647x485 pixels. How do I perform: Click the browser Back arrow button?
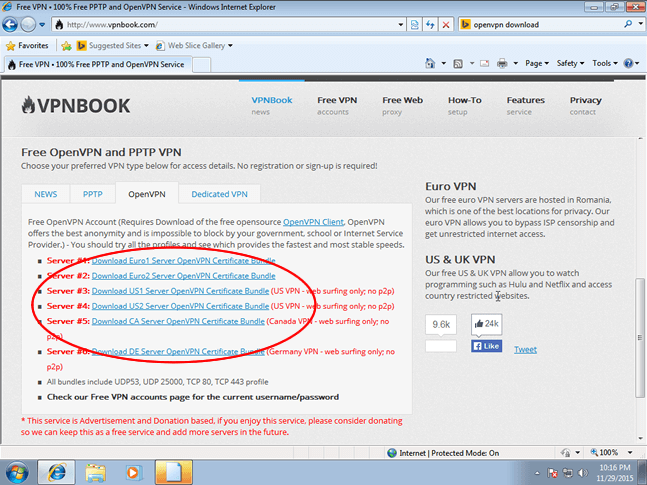(10, 25)
